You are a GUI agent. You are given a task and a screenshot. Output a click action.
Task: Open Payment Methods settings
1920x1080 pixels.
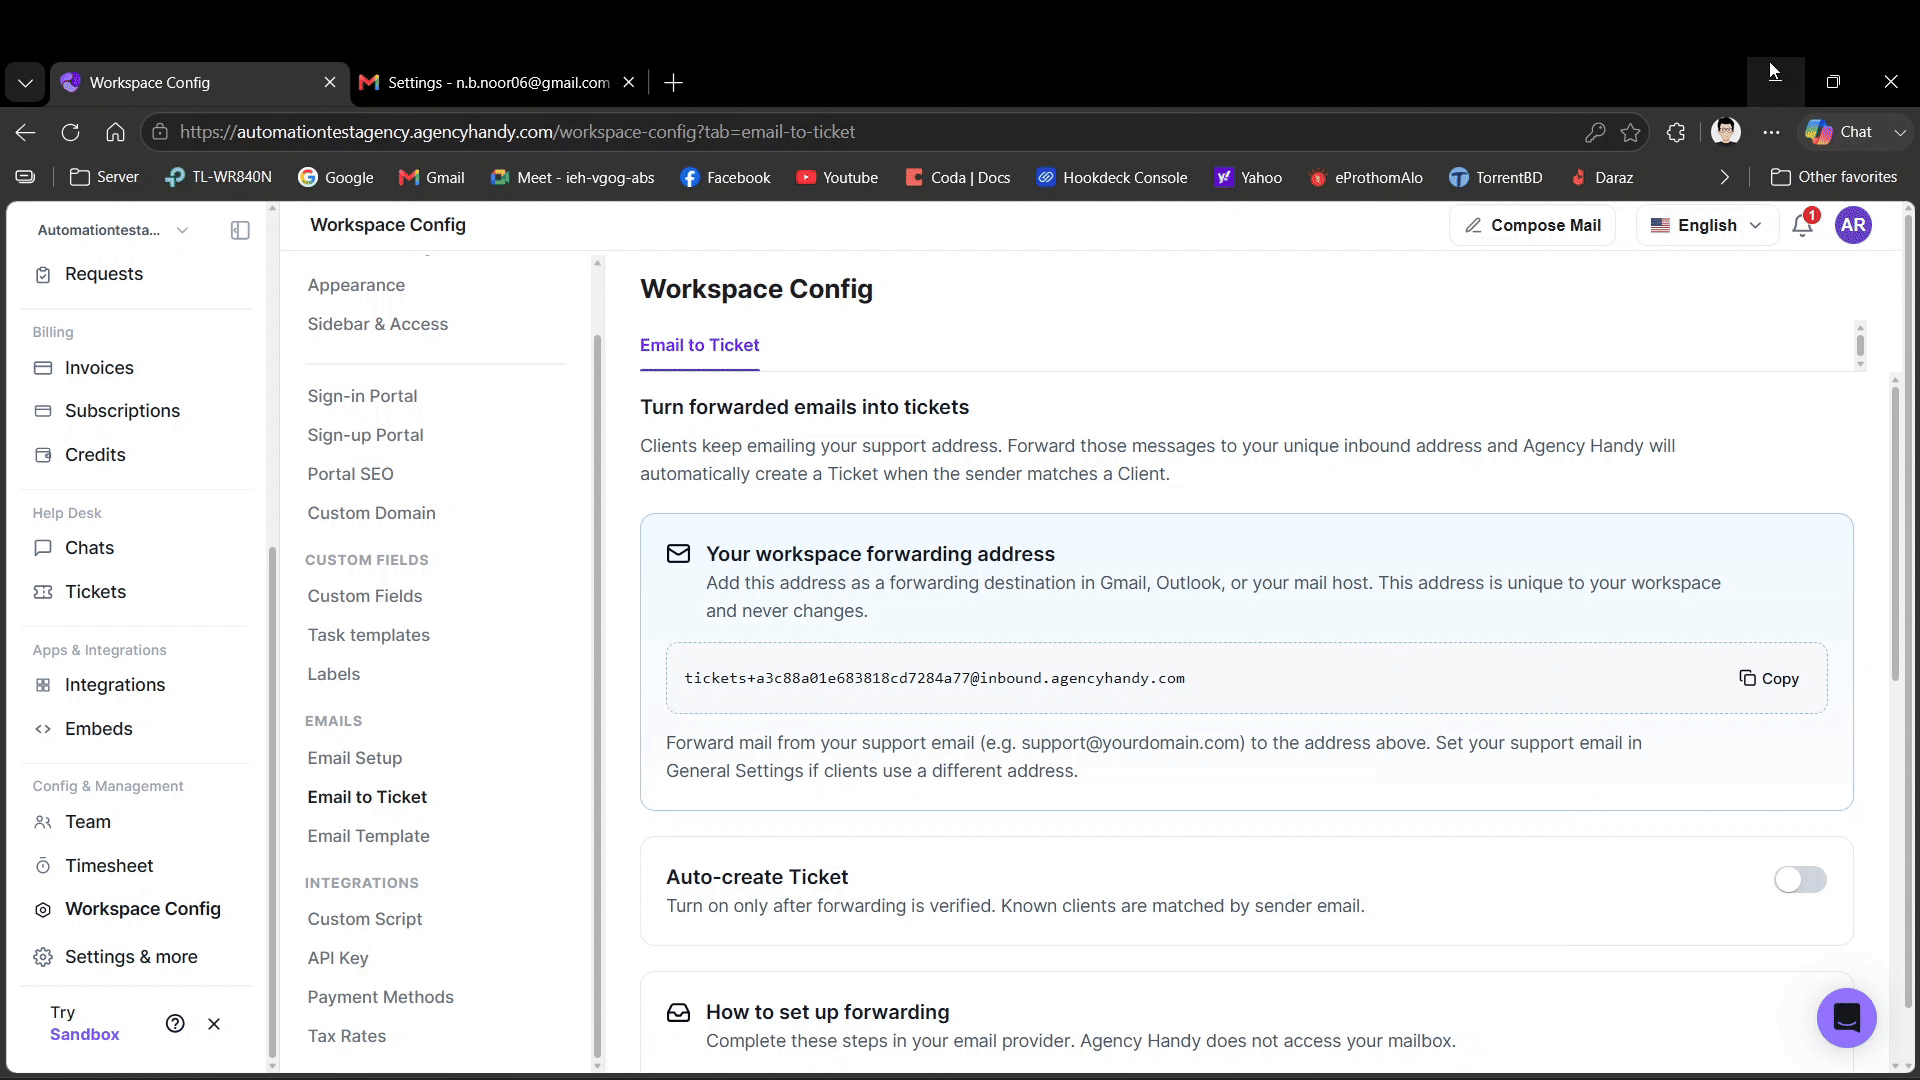pos(380,997)
